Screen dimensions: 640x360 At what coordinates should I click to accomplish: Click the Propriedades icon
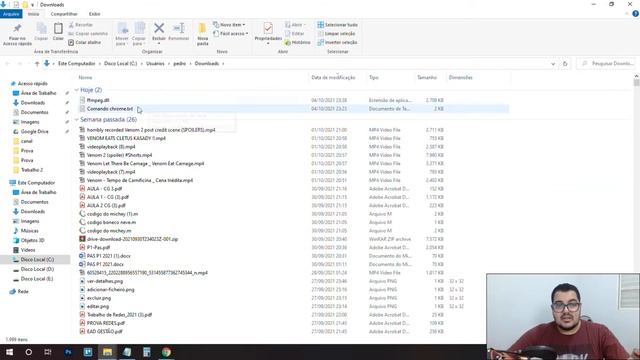click(x=268, y=28)
